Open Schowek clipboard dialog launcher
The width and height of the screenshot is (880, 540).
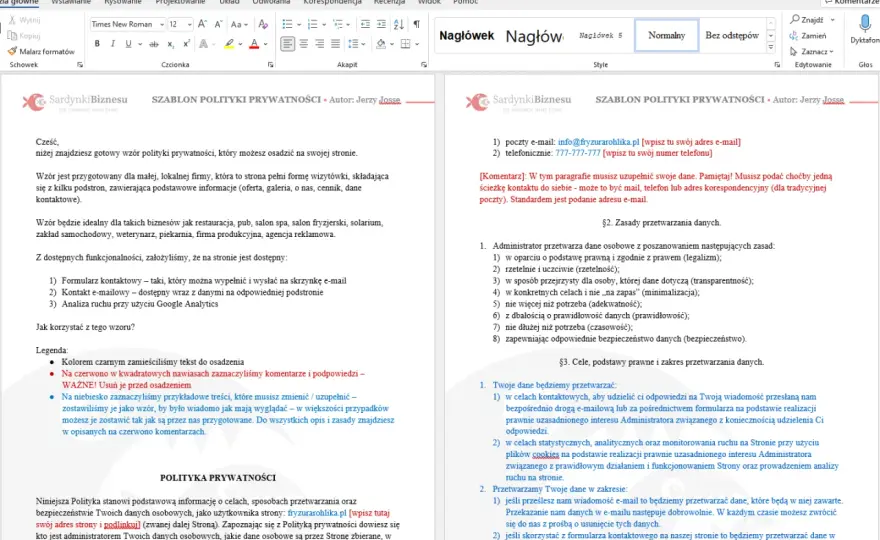(80, 65)
